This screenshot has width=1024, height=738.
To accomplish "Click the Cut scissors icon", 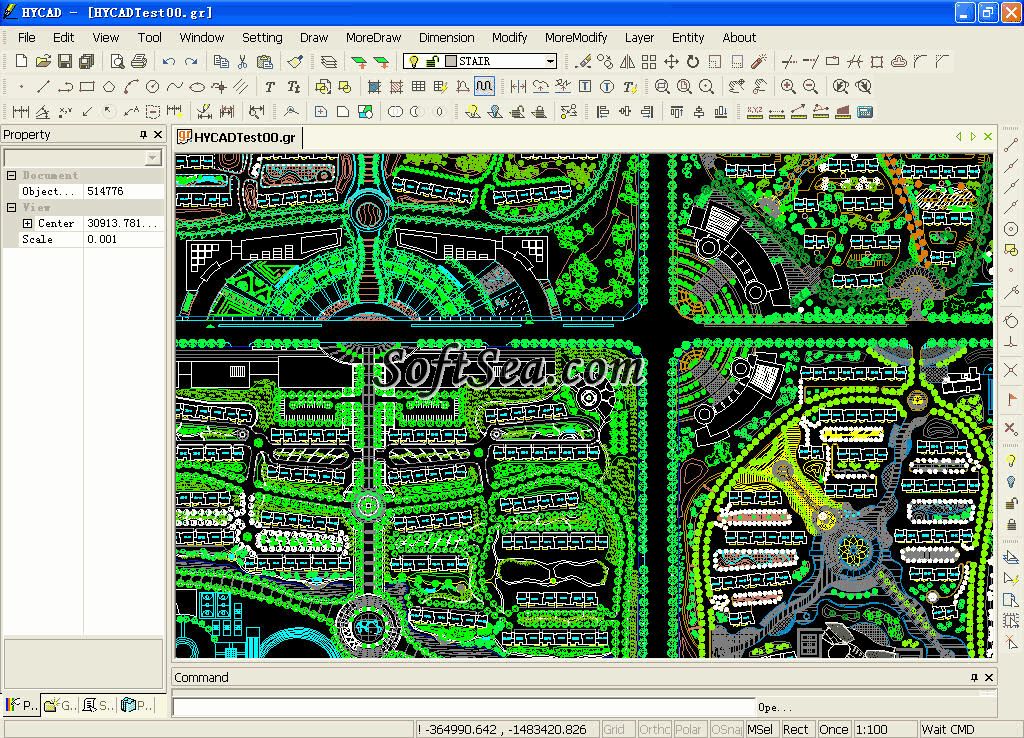I will pos(242,62).
